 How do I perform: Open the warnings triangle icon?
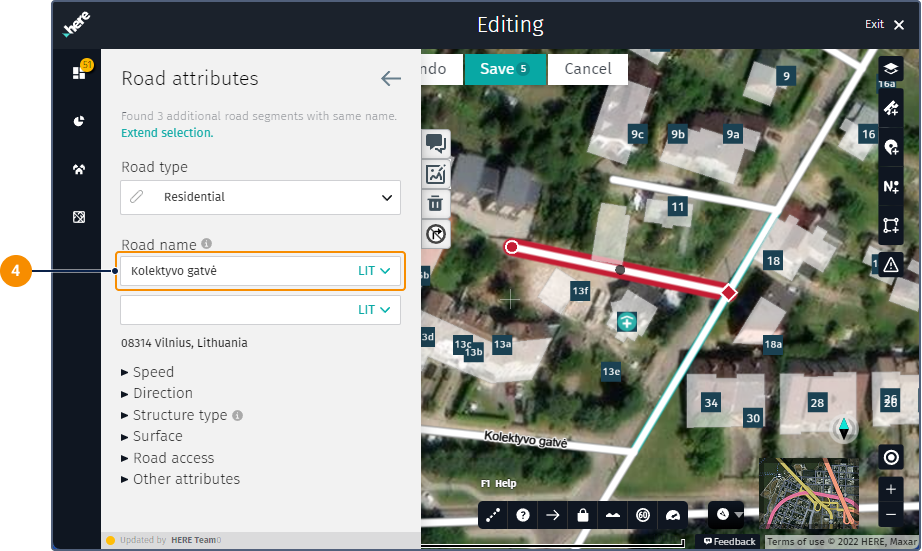pyautogui.click(x=891, y=265)
